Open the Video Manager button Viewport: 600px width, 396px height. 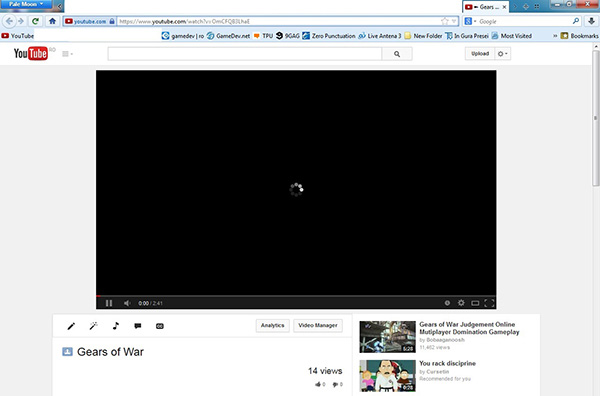[318, 326]
